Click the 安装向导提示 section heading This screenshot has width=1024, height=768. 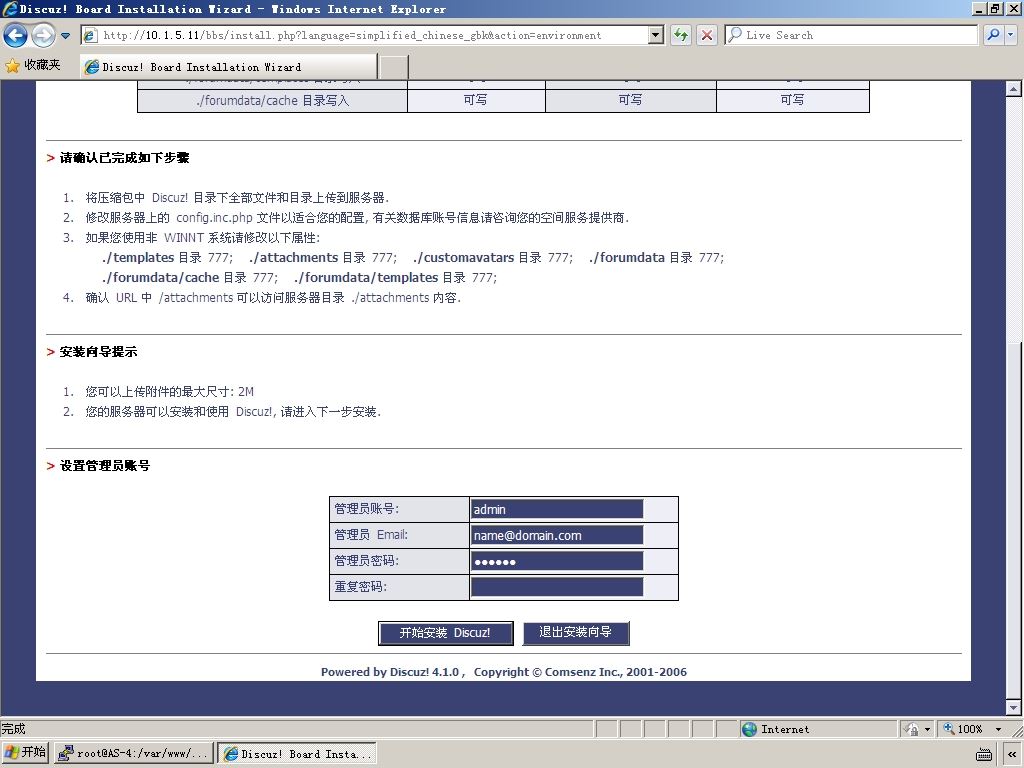pyautogui.click(x=99, y=352)
